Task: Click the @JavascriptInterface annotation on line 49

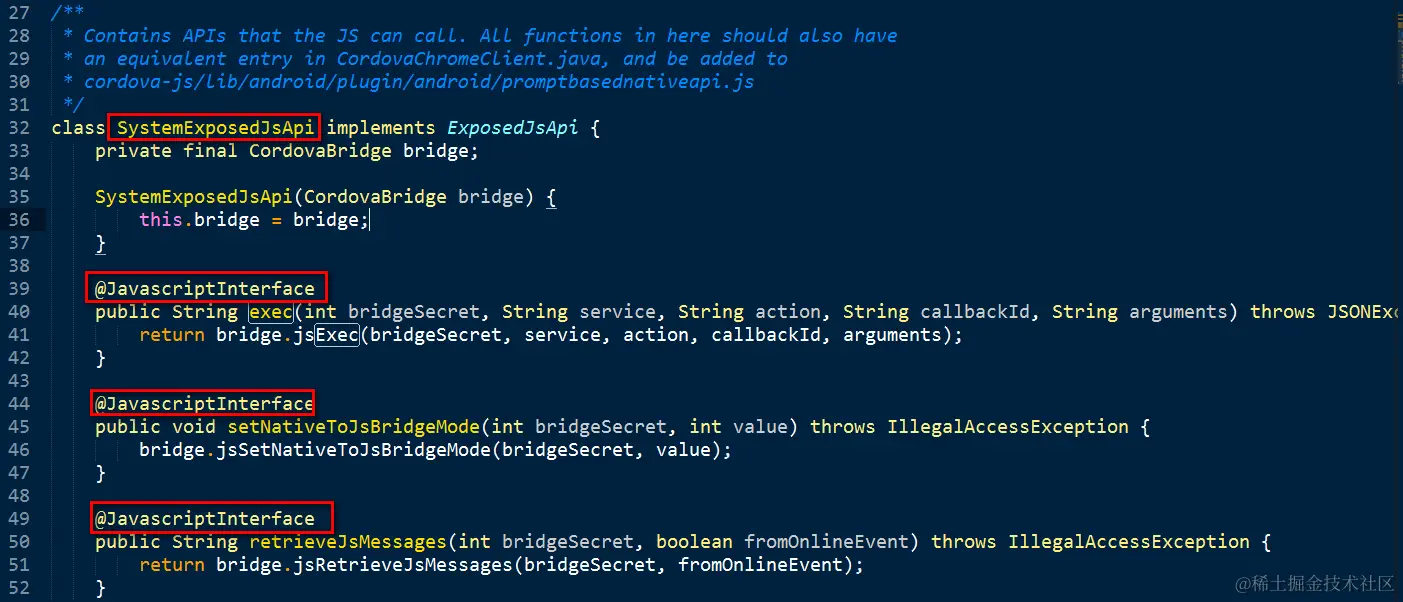Action: point(205,519)
